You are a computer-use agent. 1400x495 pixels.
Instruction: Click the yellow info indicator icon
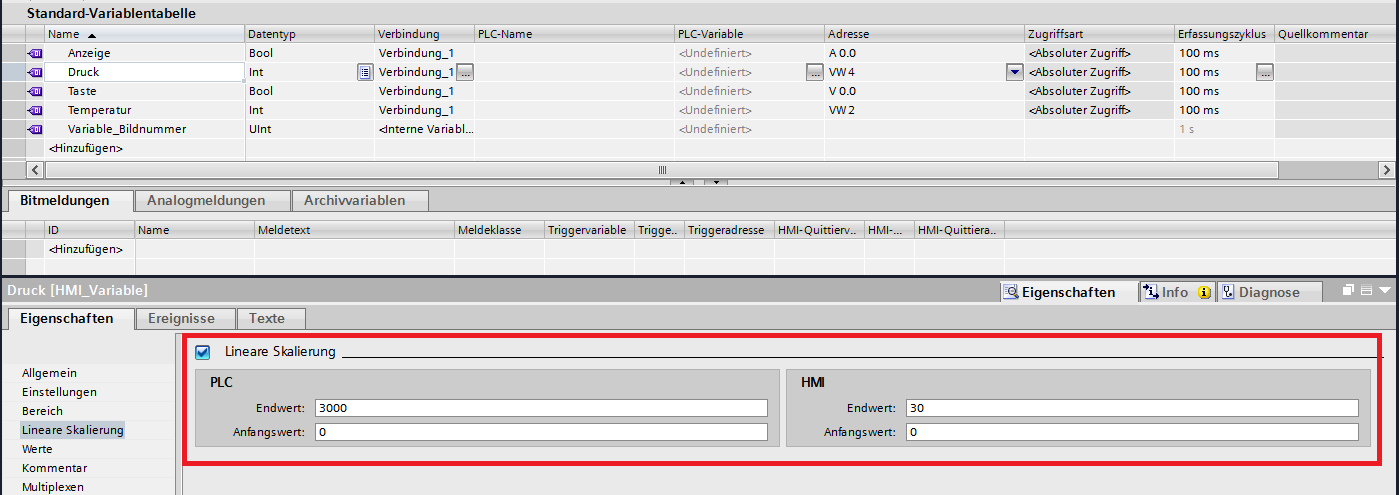coord(1204,292)
